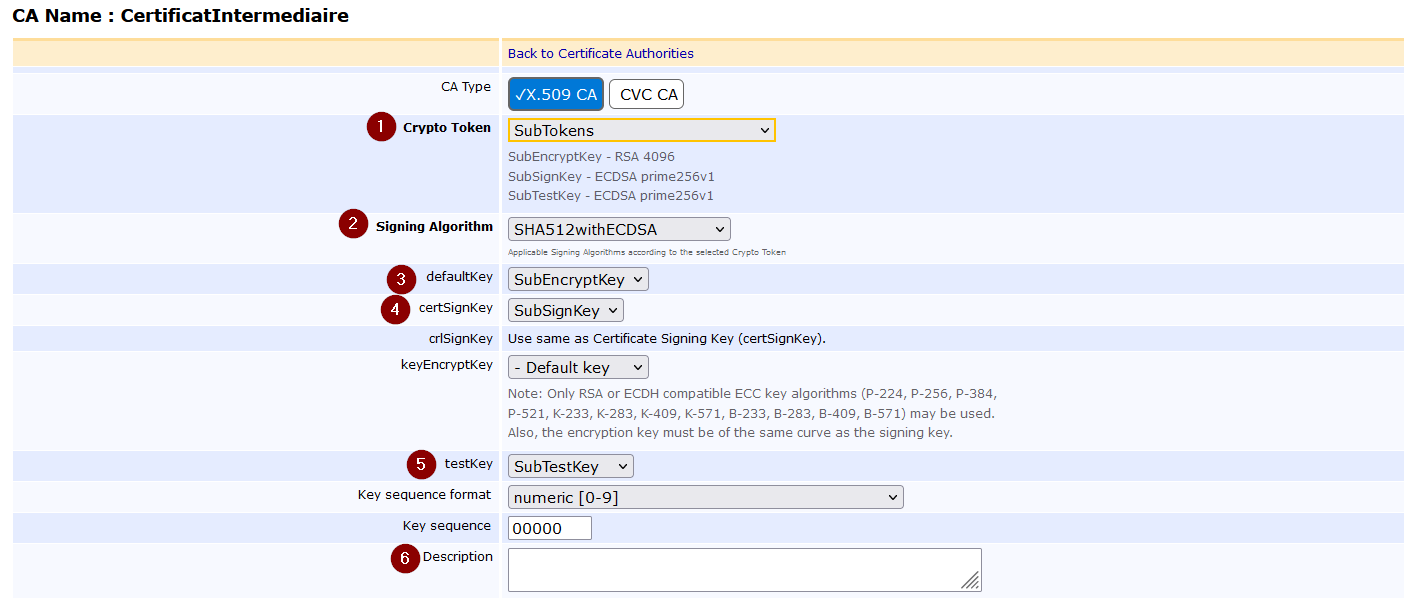
Task: Open the testKey SubTestKey dropdown
Action: 570,467
